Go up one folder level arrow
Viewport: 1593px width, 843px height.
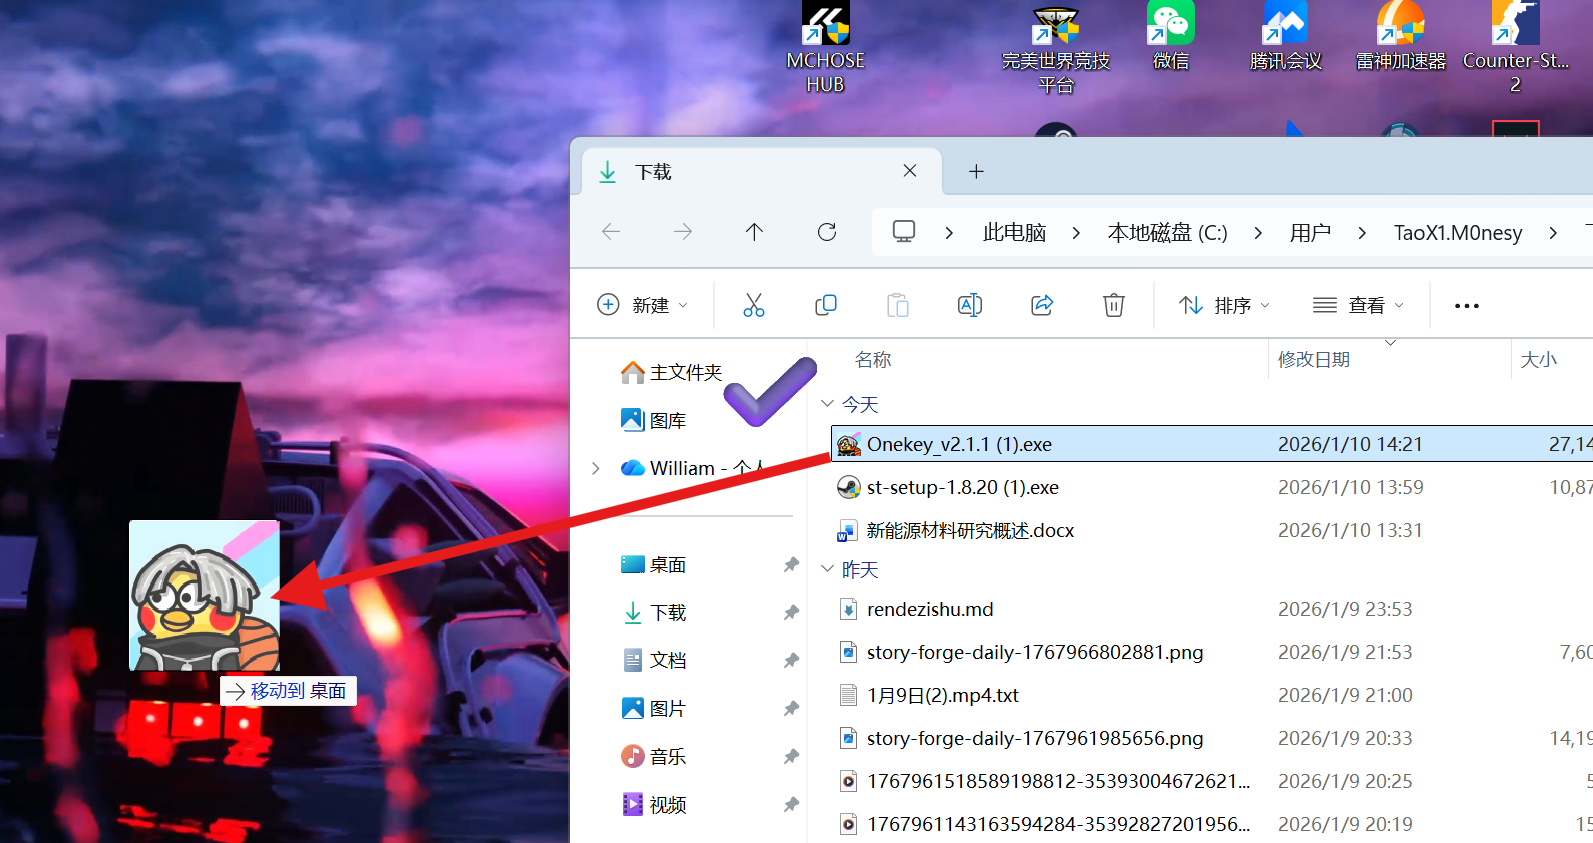[x=754, y=232]
